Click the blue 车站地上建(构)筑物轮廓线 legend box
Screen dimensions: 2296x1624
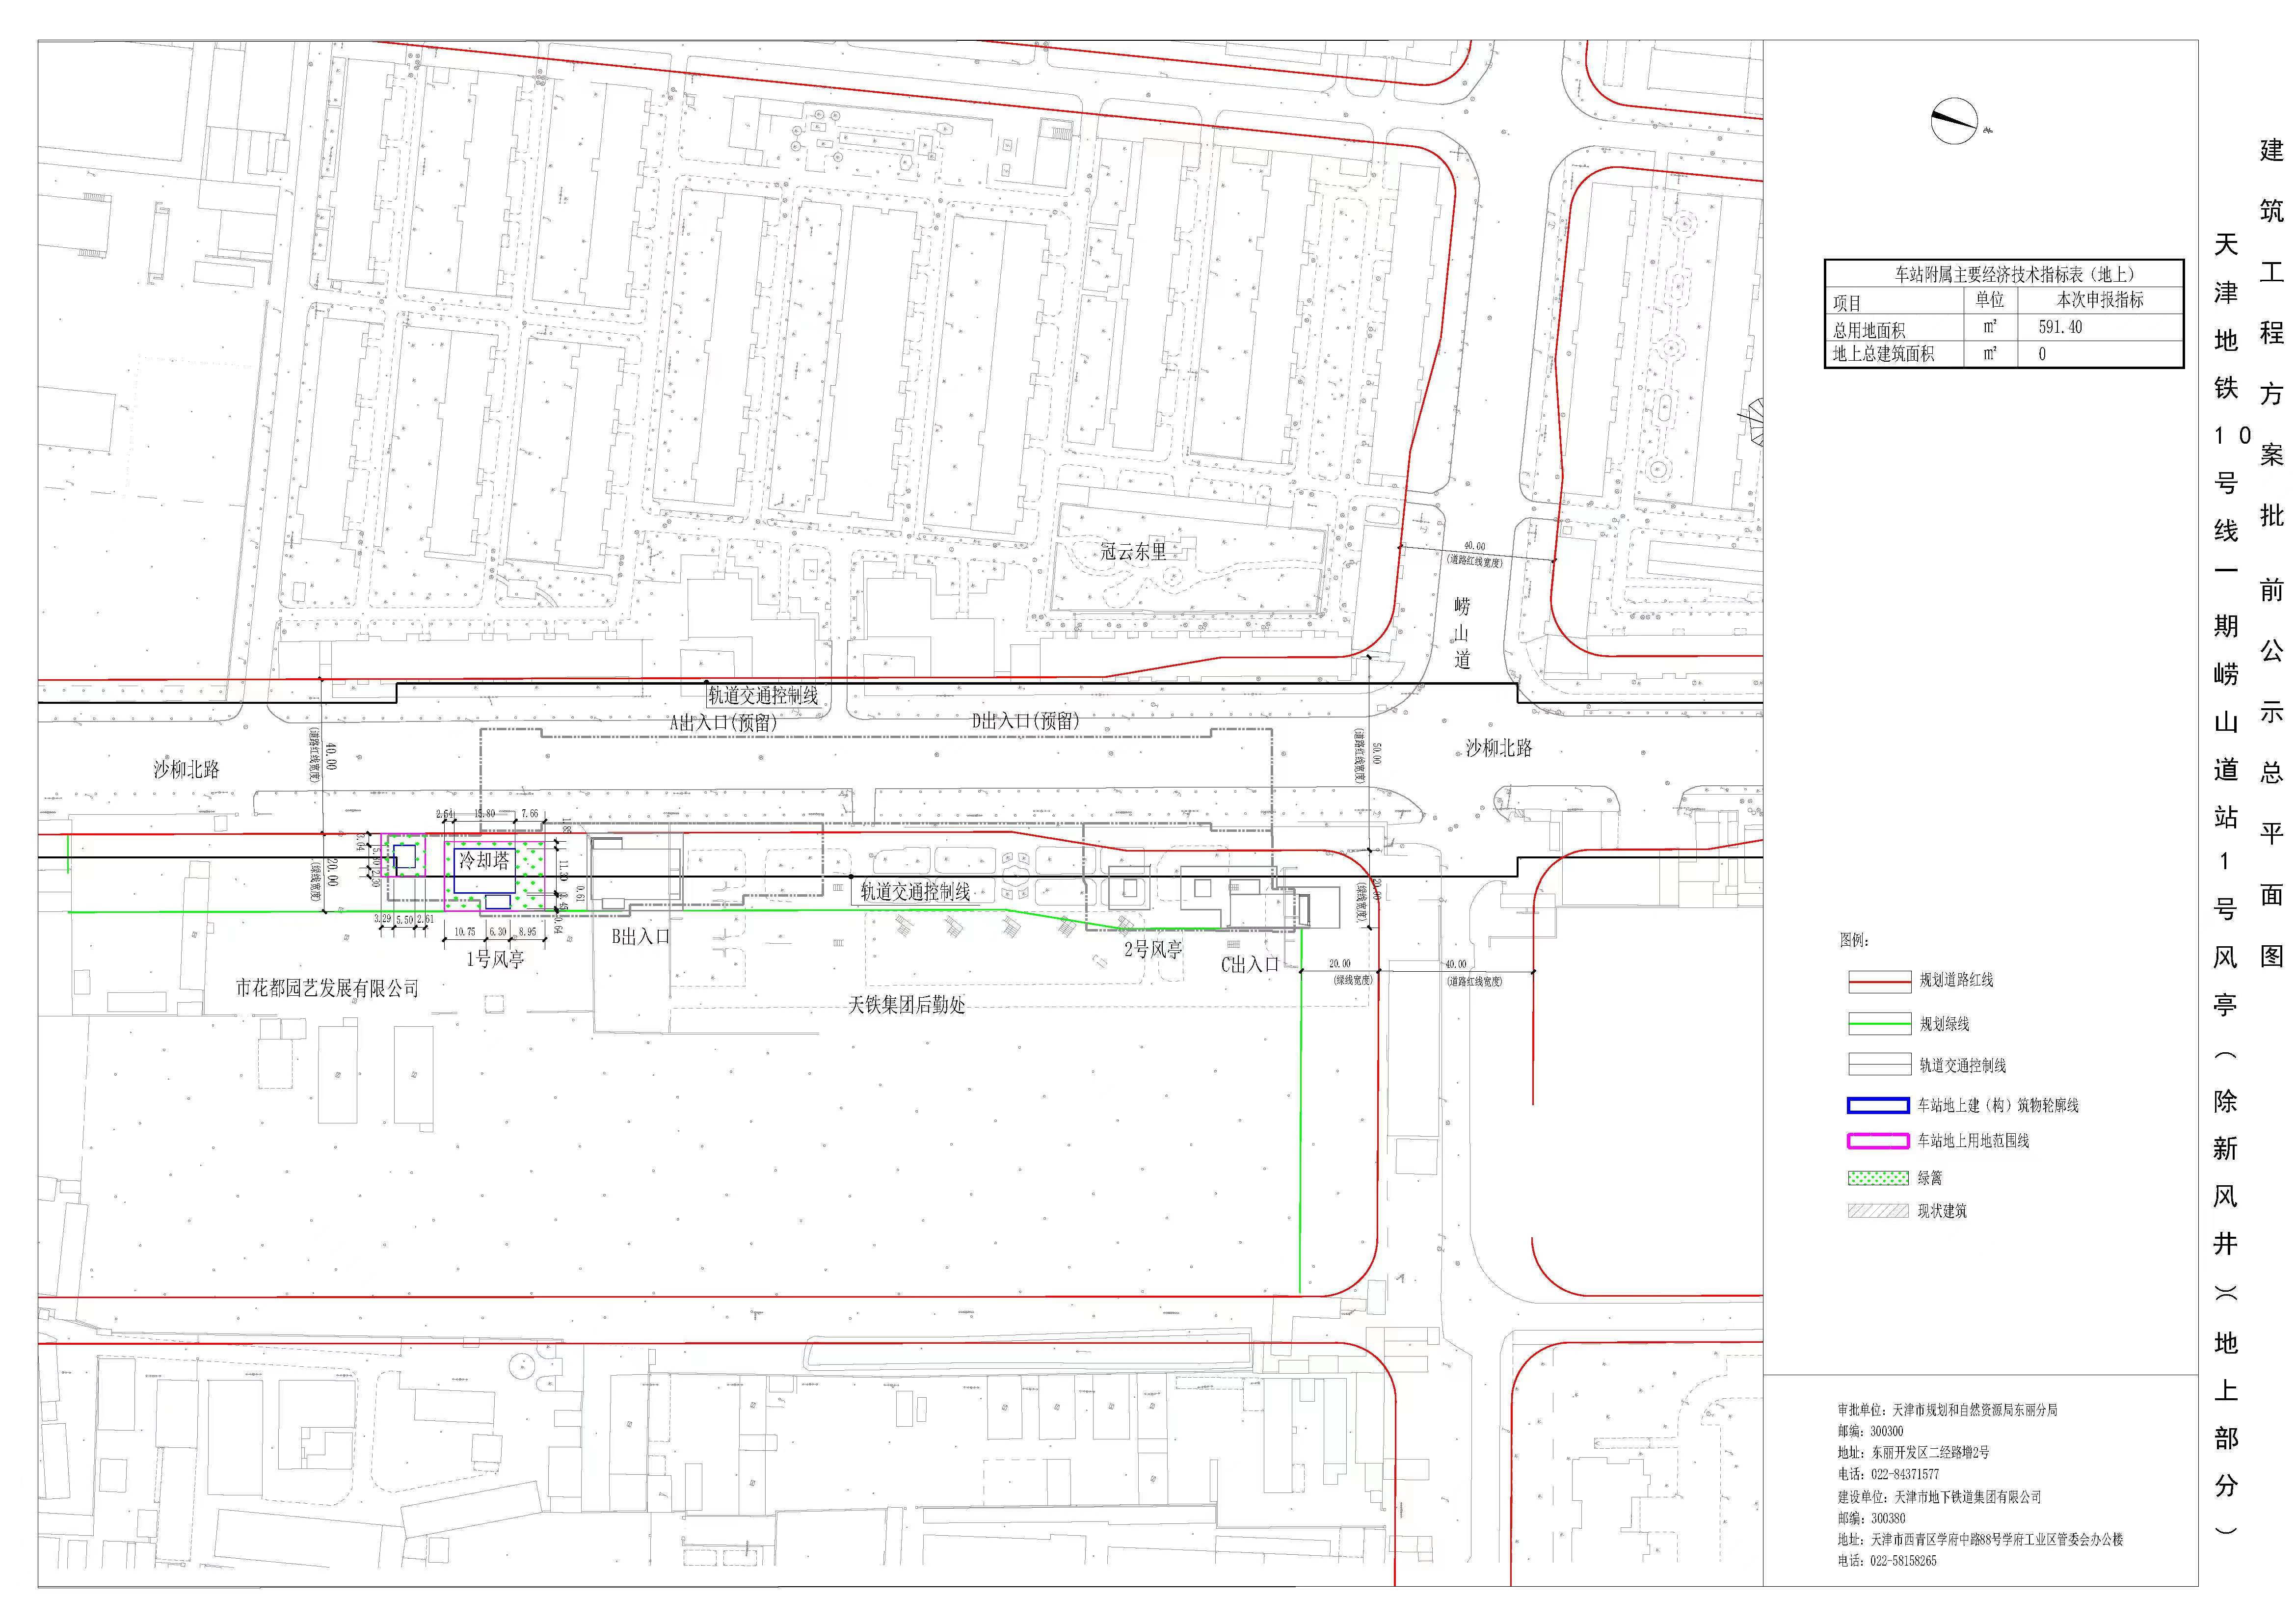(x=1878, y=1106)
